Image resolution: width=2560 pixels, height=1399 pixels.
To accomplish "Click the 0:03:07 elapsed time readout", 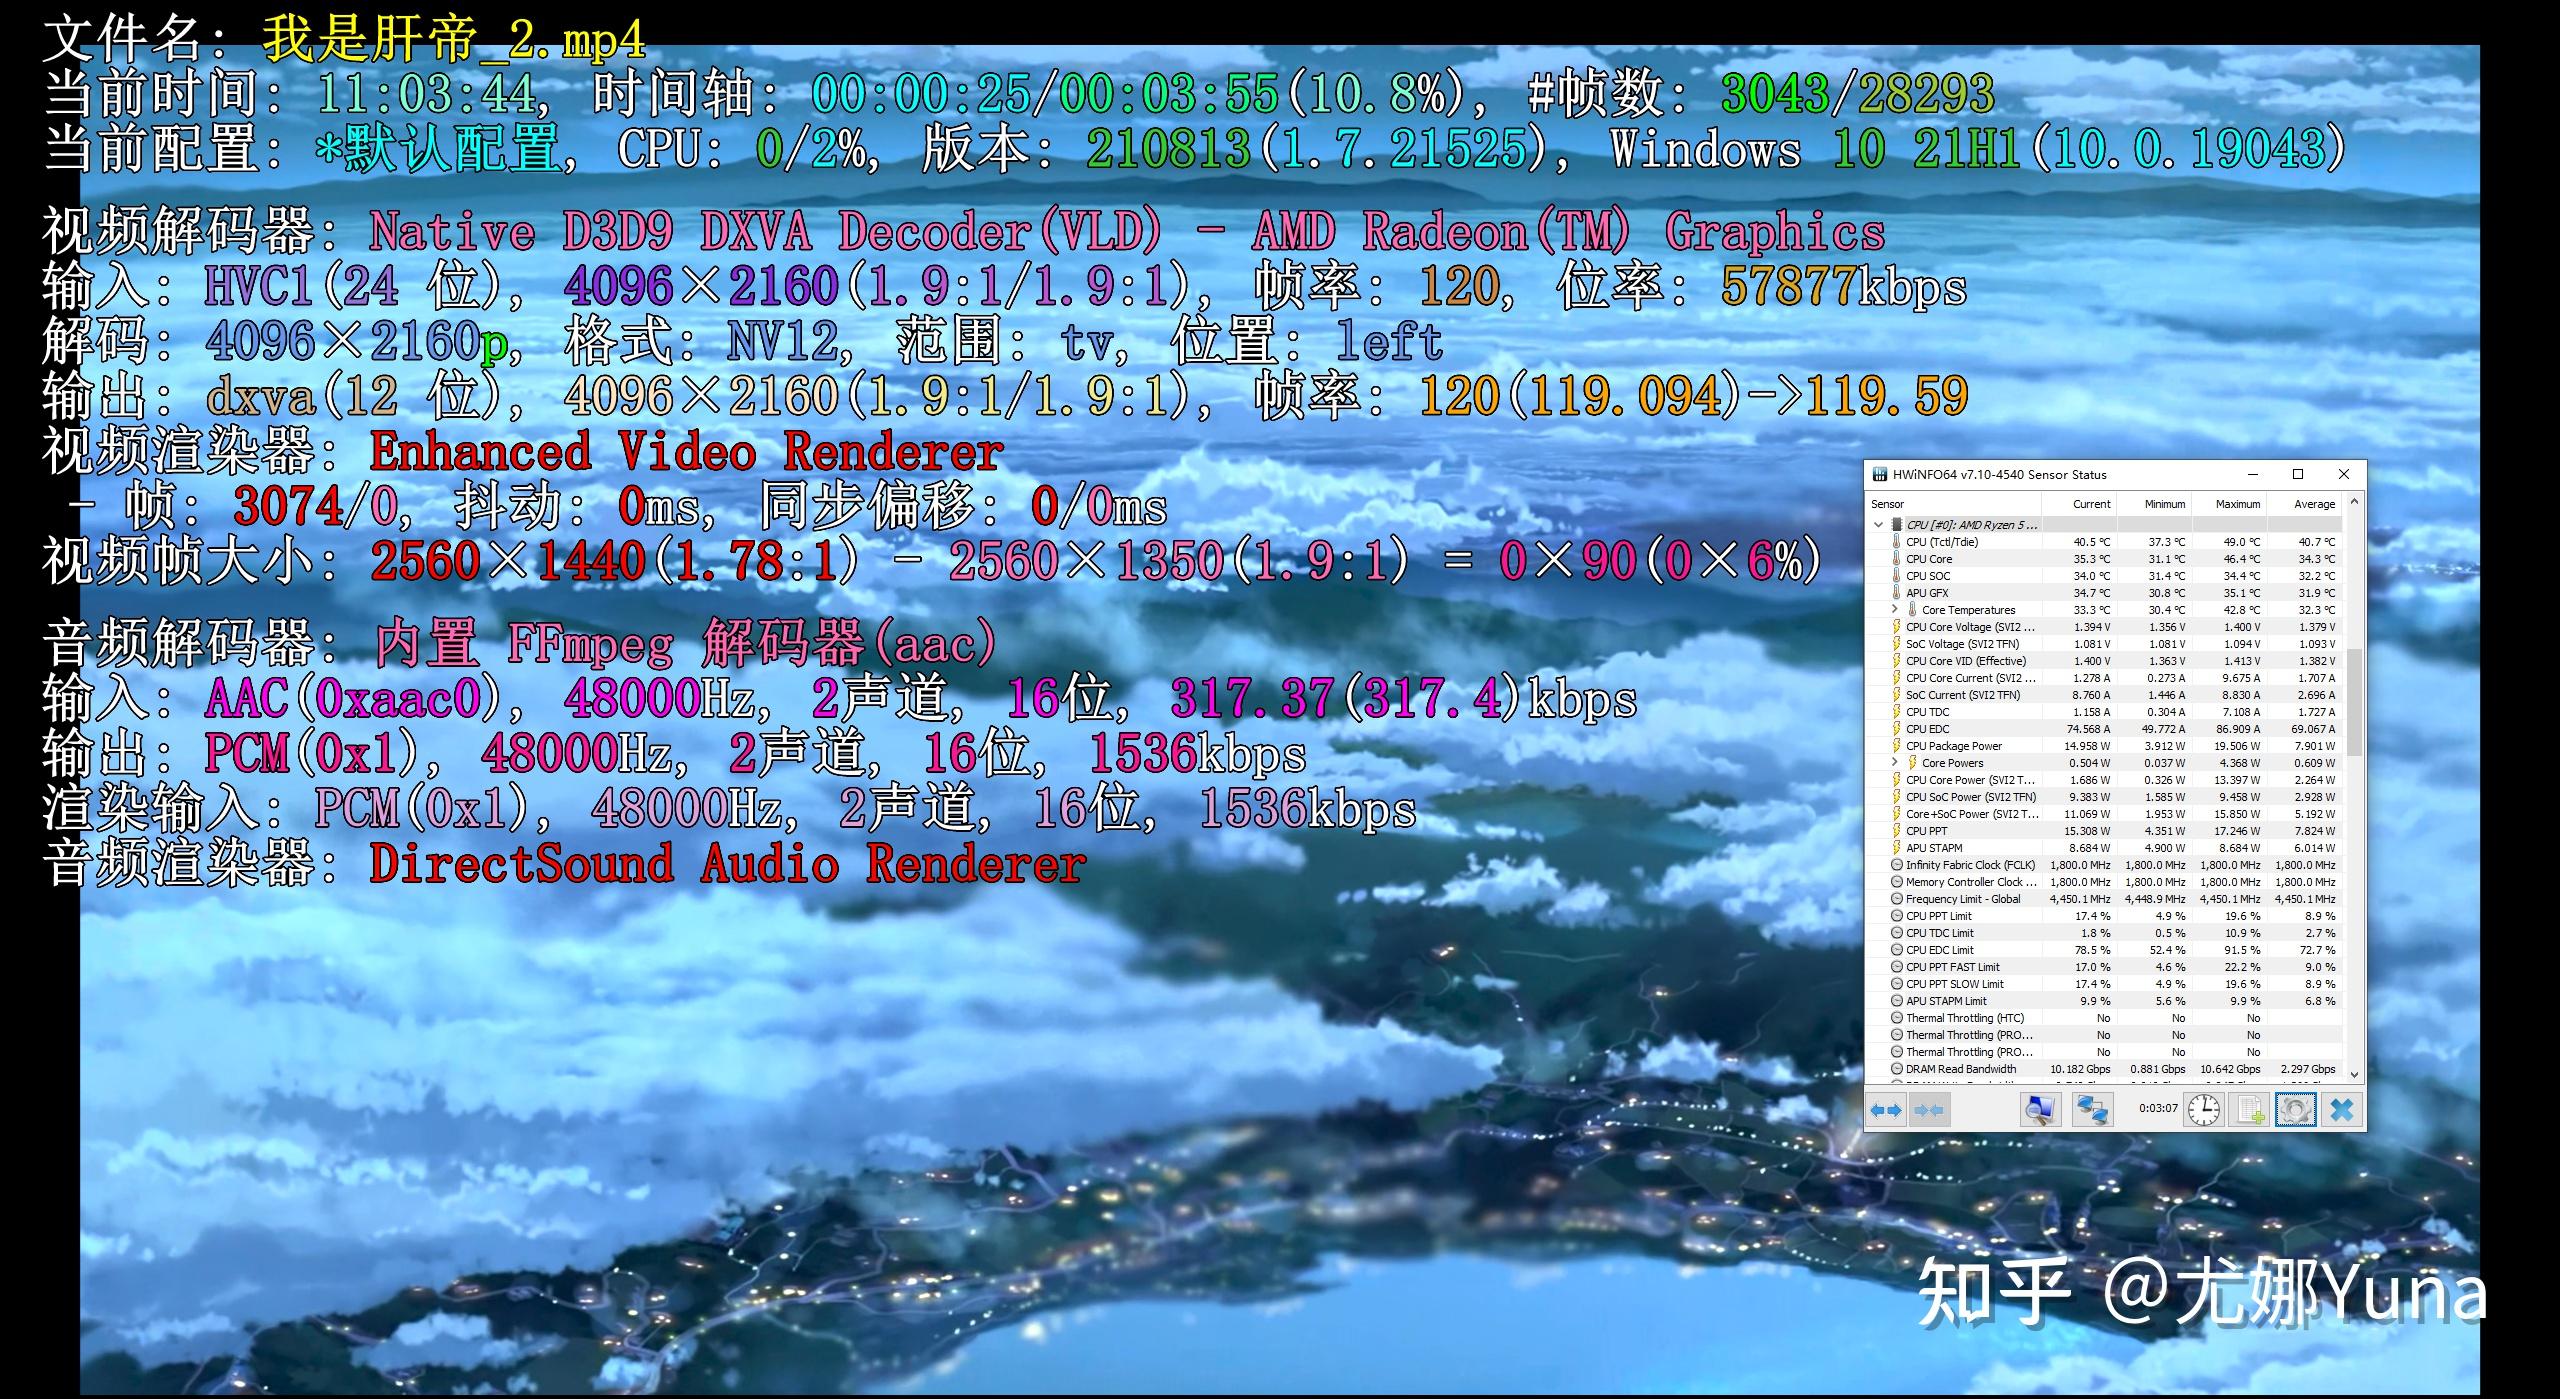I will coord(2158,1108).
